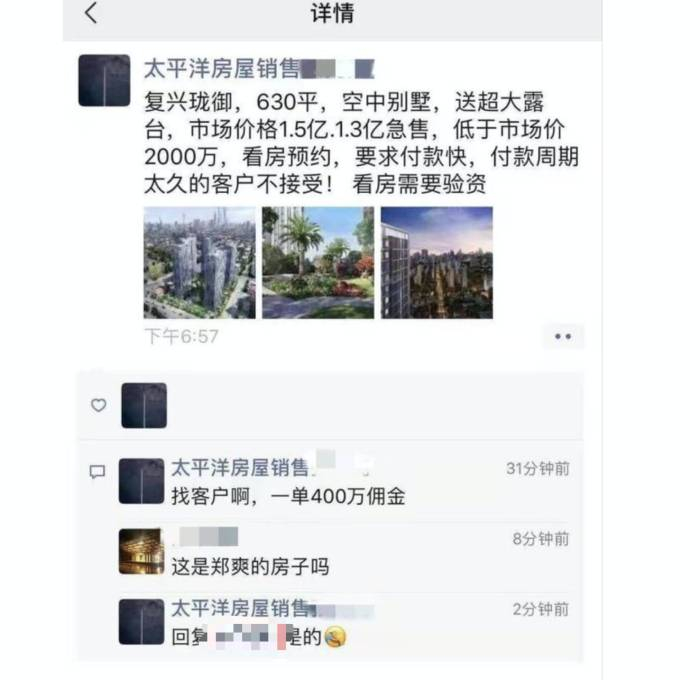Image resolution: width=700 pixels, height=680 pixels.
Task: Select the comment 这是郑爽的房子吗
Action: click(250, 567)
